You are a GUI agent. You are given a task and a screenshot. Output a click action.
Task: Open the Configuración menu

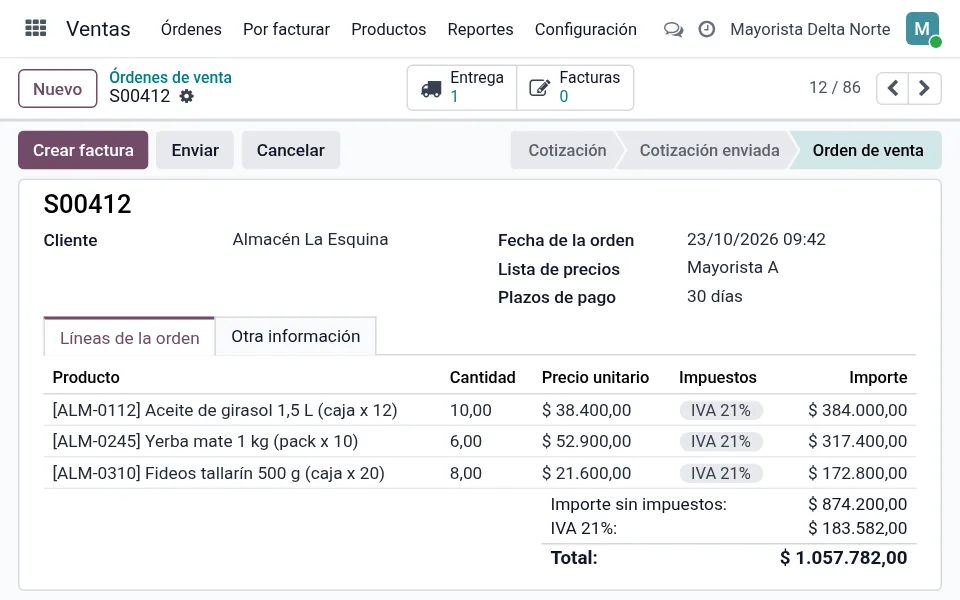click(x=586, y=29)
